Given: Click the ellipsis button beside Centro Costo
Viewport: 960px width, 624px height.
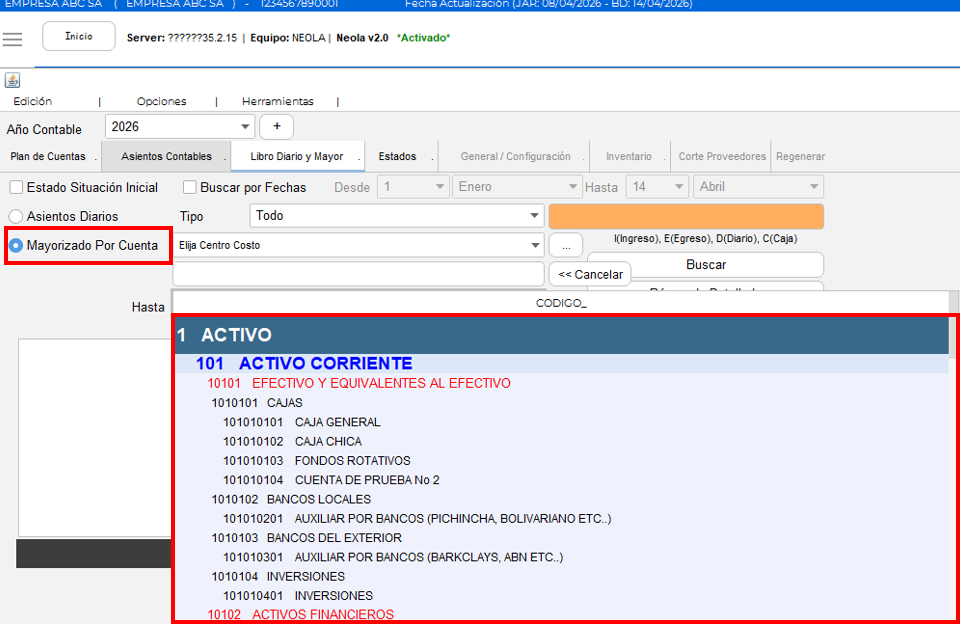Looking at the screenshot, I should pos(566,246).
